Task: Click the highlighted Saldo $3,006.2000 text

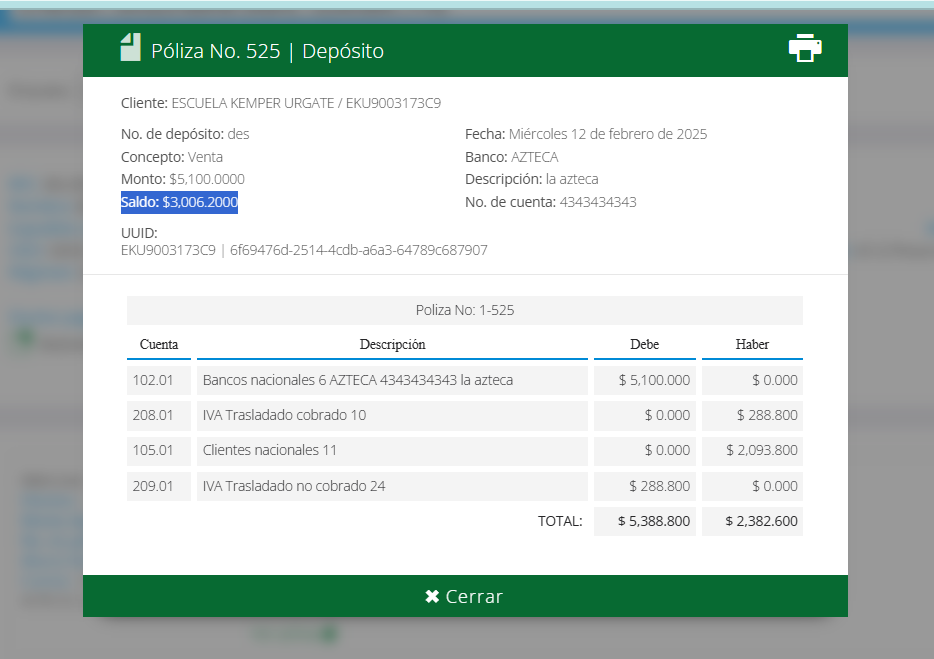Action: [179, 202]
